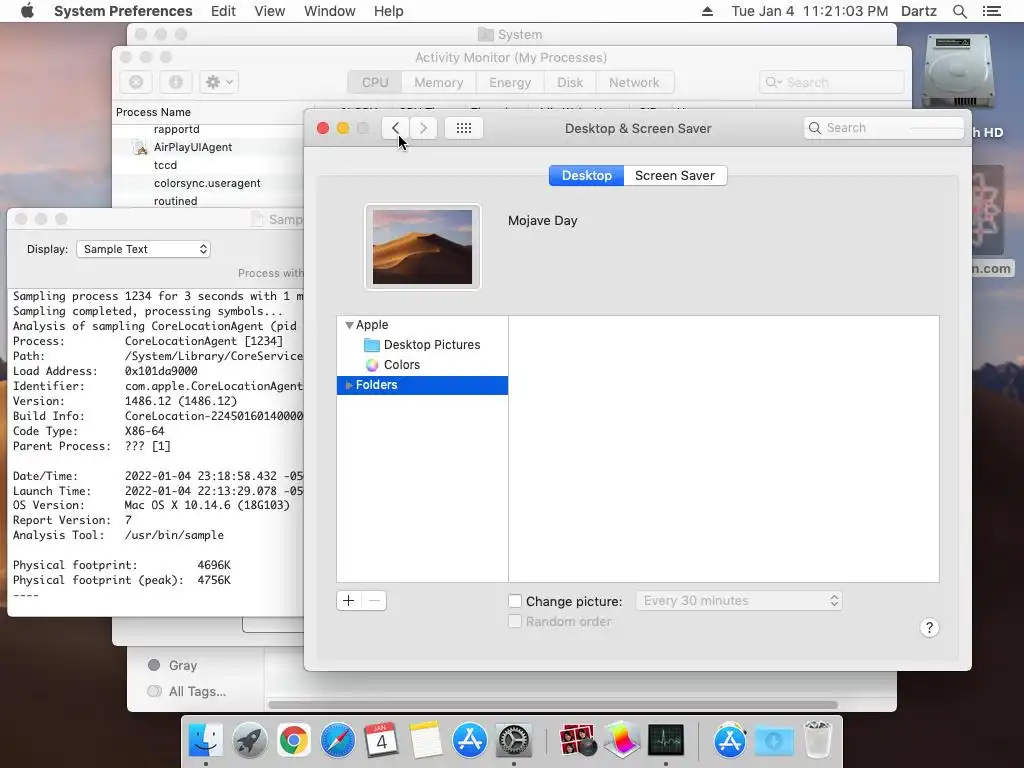Screen dimensions: 1024x768
Task: Go forward in System Preferences
Action: 423,128
